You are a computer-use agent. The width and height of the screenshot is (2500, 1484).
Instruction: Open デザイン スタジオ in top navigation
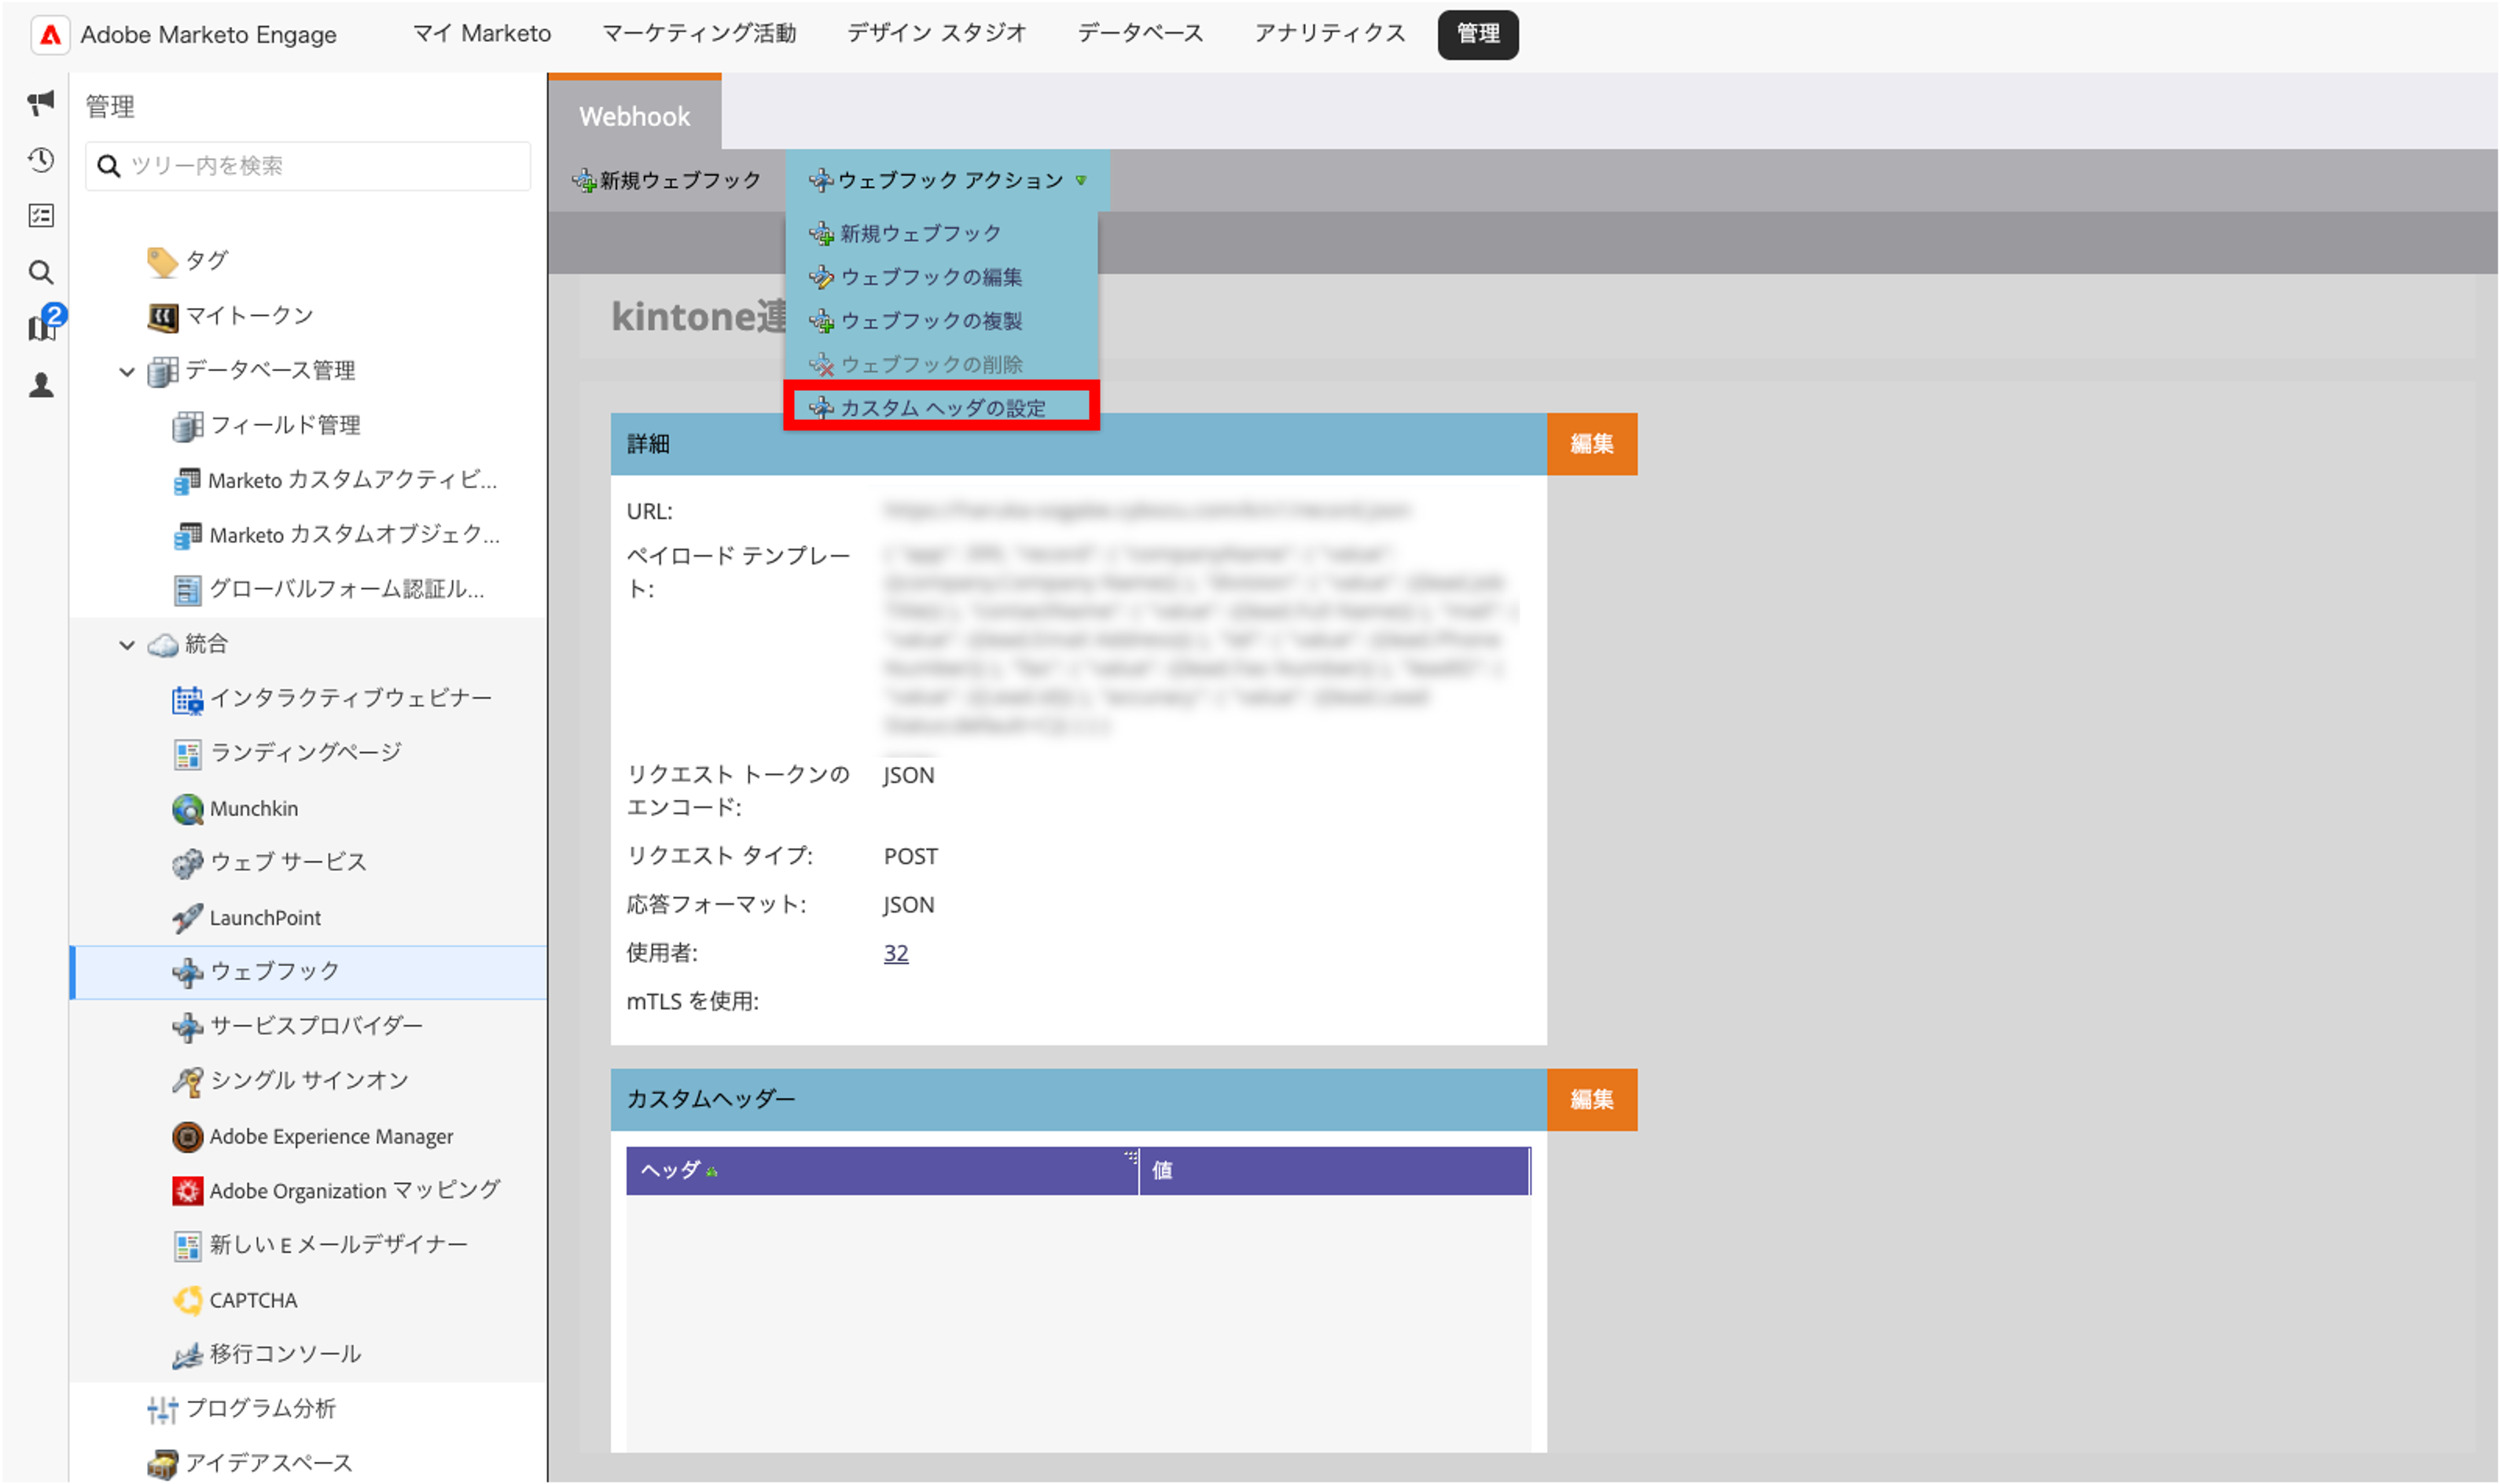(936, 34)
